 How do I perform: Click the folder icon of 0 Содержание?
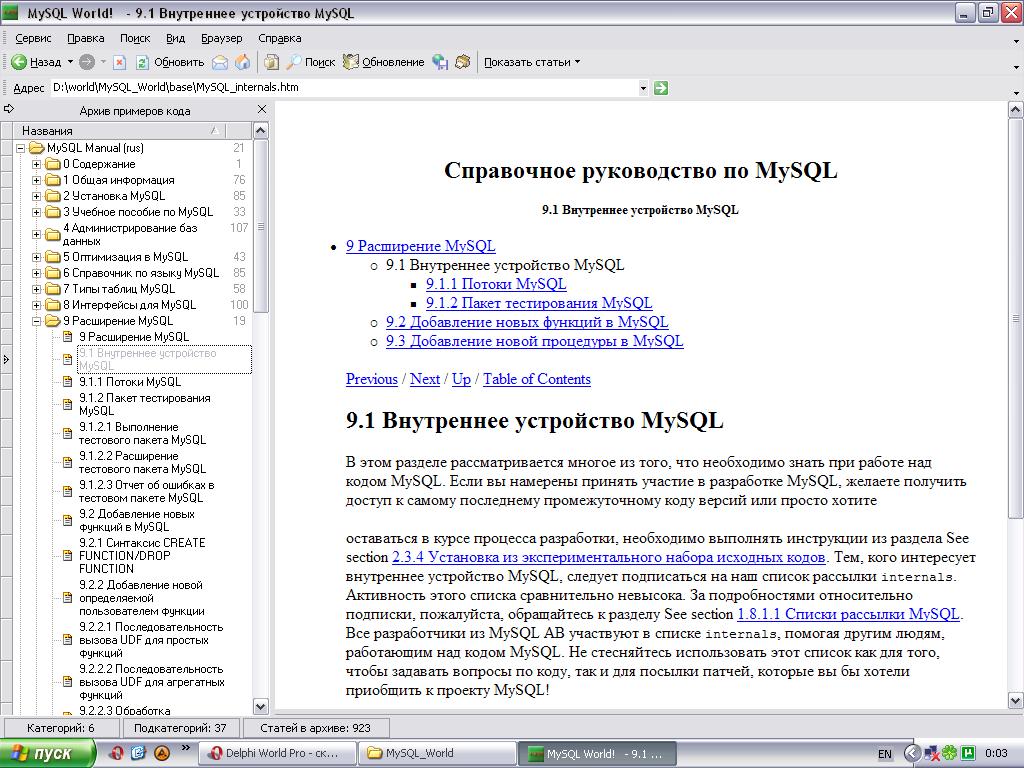click(53, 164)
